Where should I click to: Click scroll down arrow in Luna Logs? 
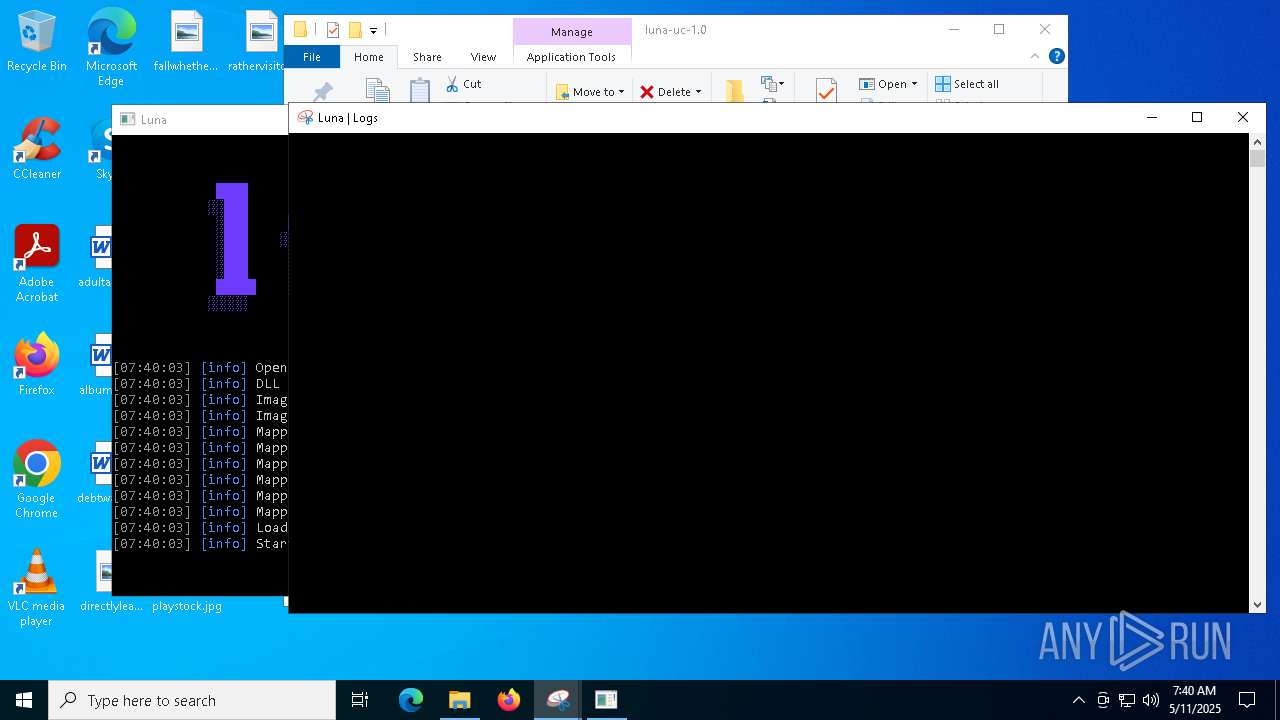coord(1258,604)
